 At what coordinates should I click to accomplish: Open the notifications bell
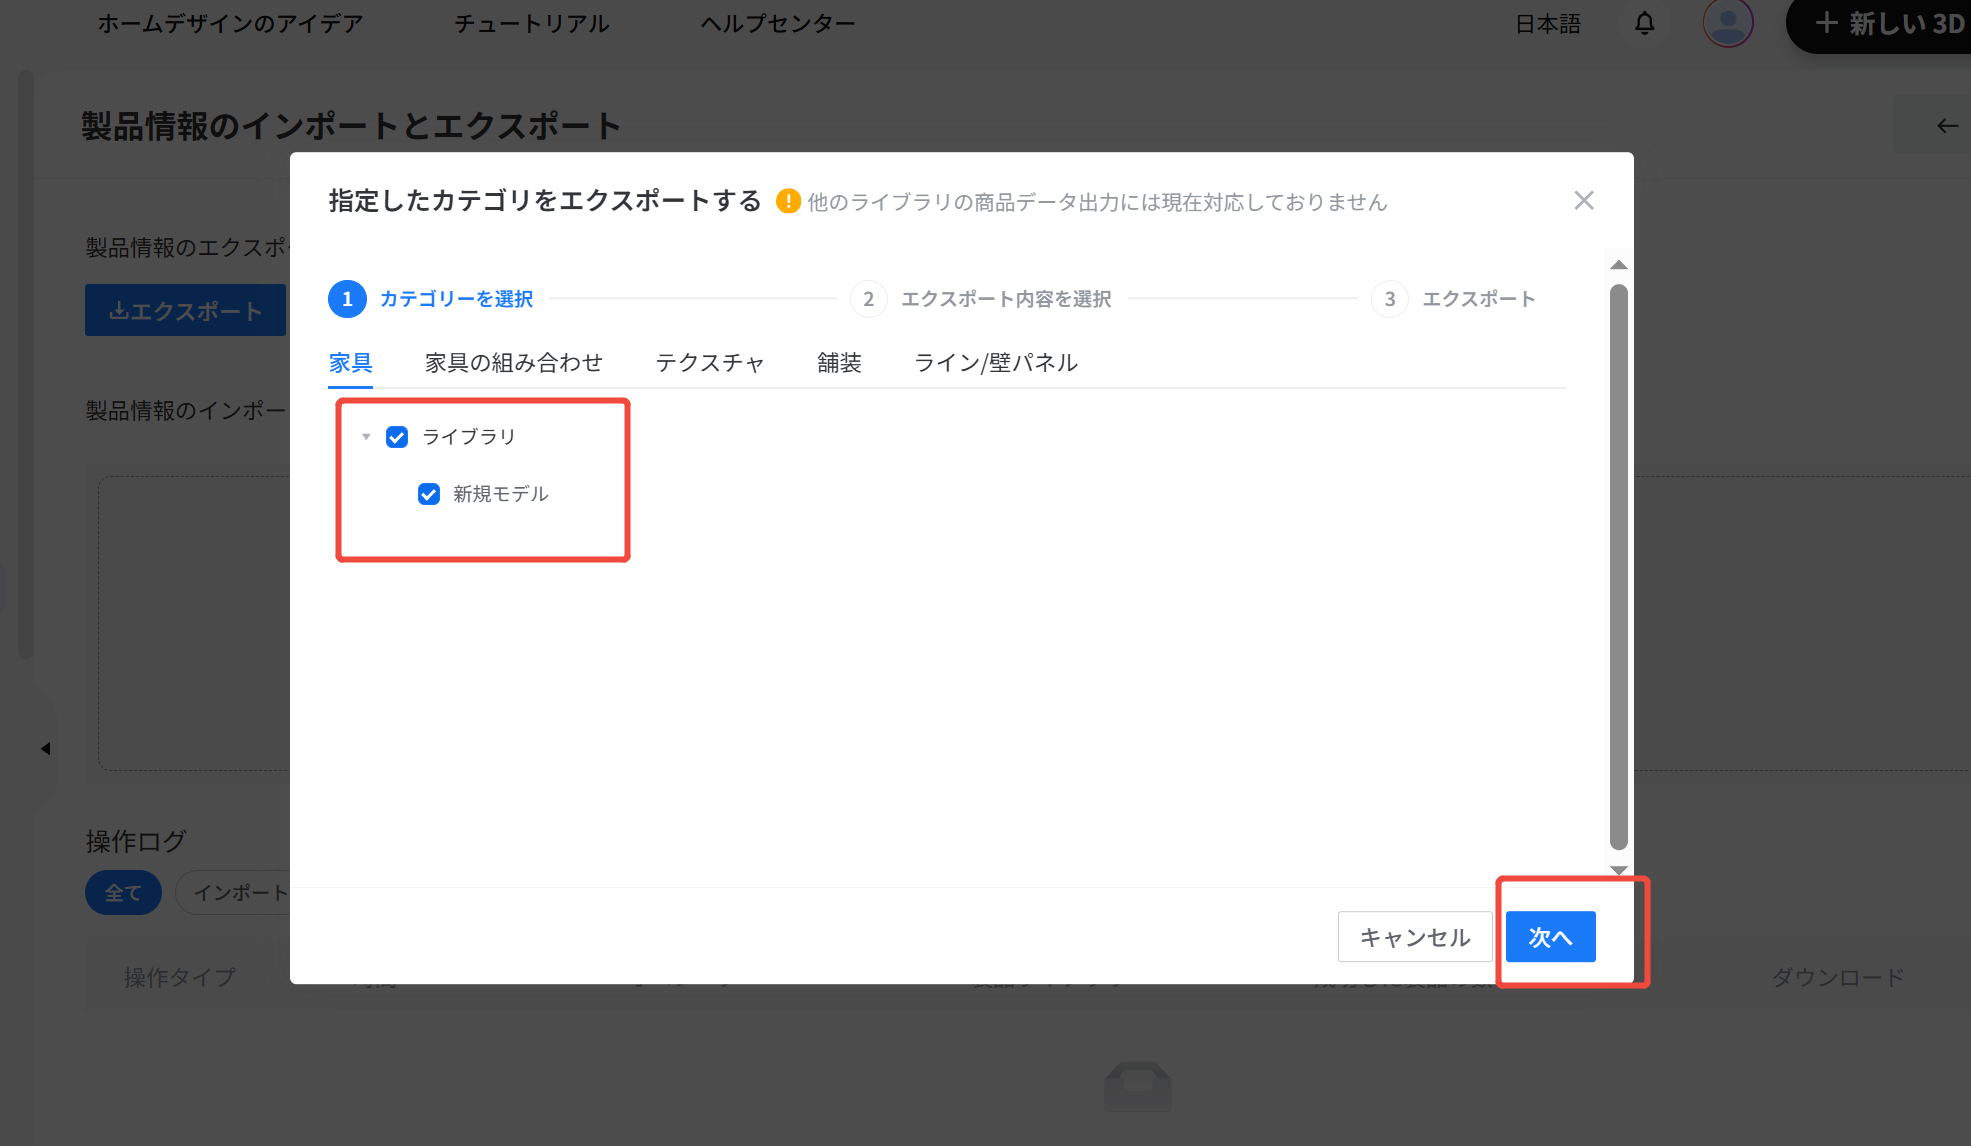[x=1645, y=23]
